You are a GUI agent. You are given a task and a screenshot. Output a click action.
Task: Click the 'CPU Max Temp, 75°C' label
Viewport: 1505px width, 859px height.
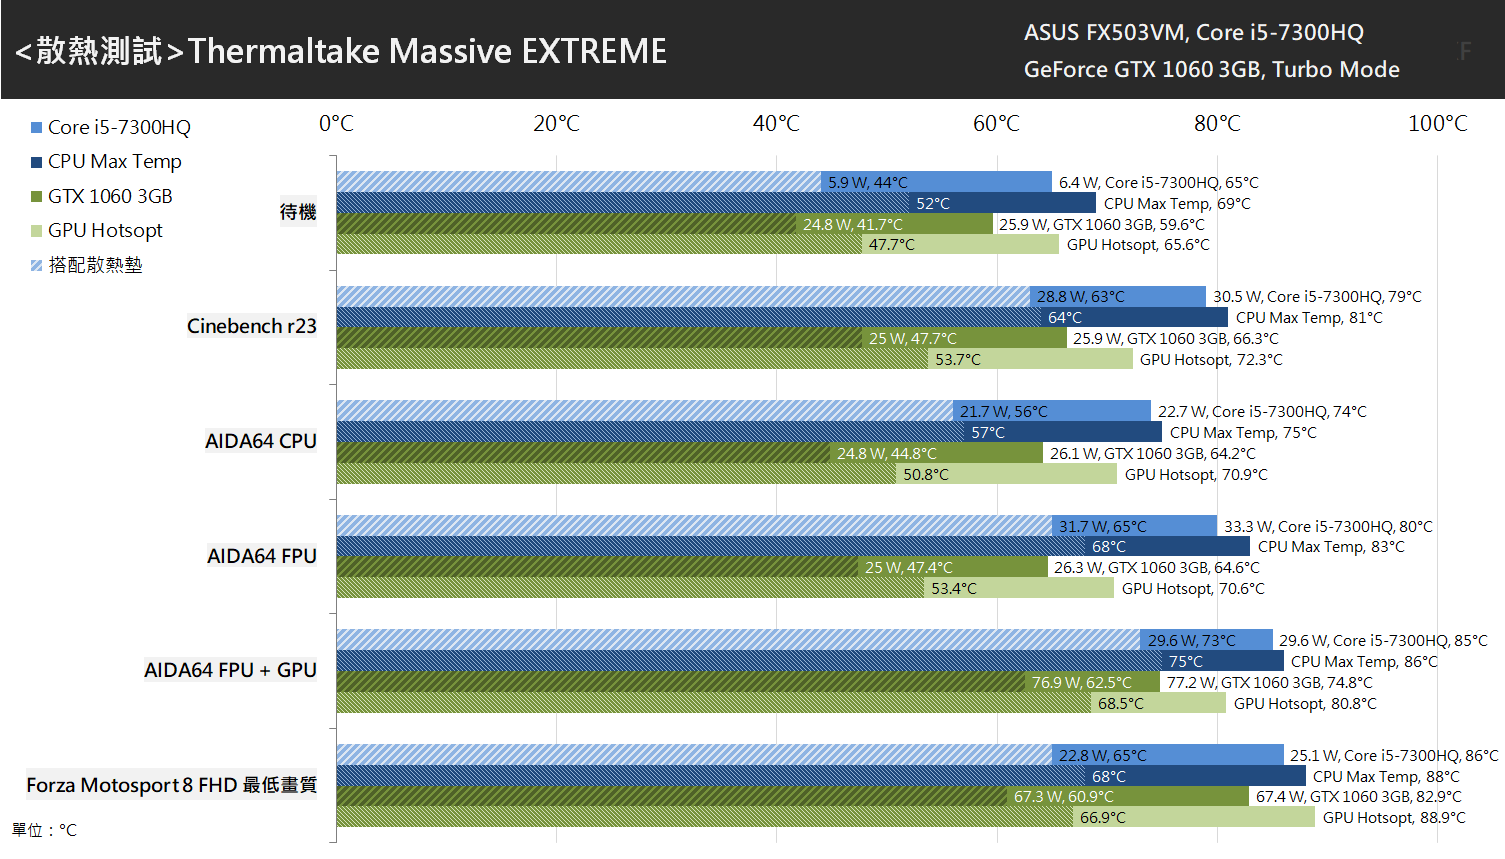tap(1243, 432)
